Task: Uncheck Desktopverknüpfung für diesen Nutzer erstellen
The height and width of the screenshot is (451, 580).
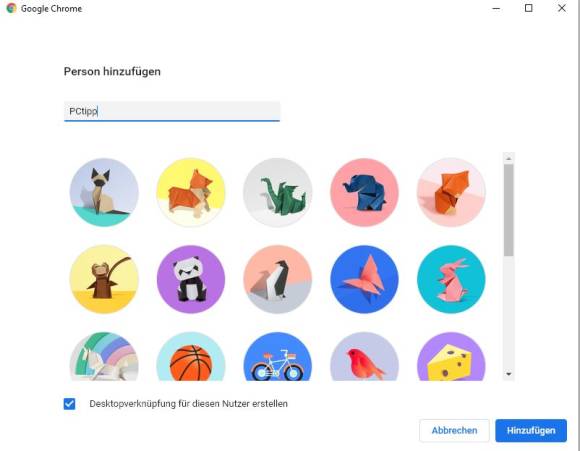Action: point(69,404)
